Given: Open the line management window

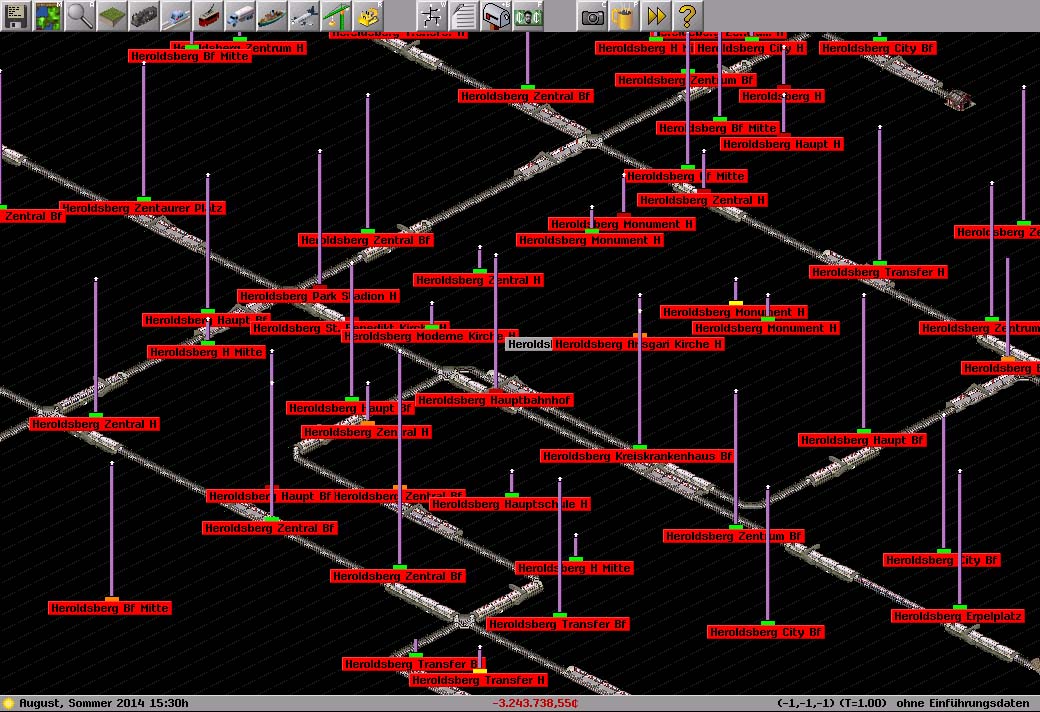Looking at the screenshot, I should (432, 16).
